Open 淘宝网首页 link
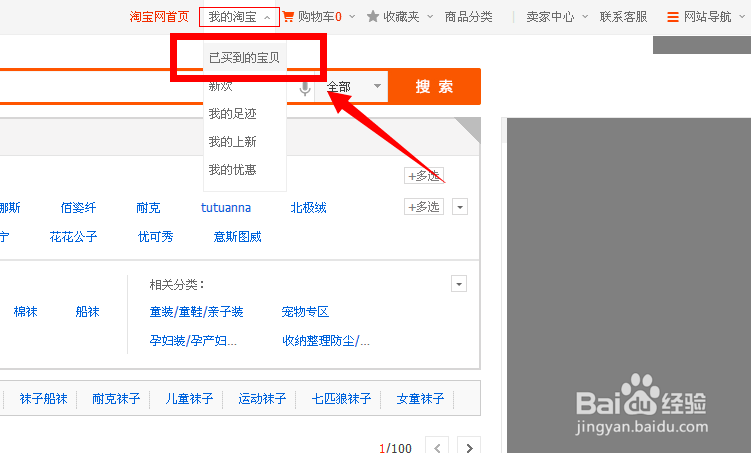The image size is (751, 453). click(159, 17)
